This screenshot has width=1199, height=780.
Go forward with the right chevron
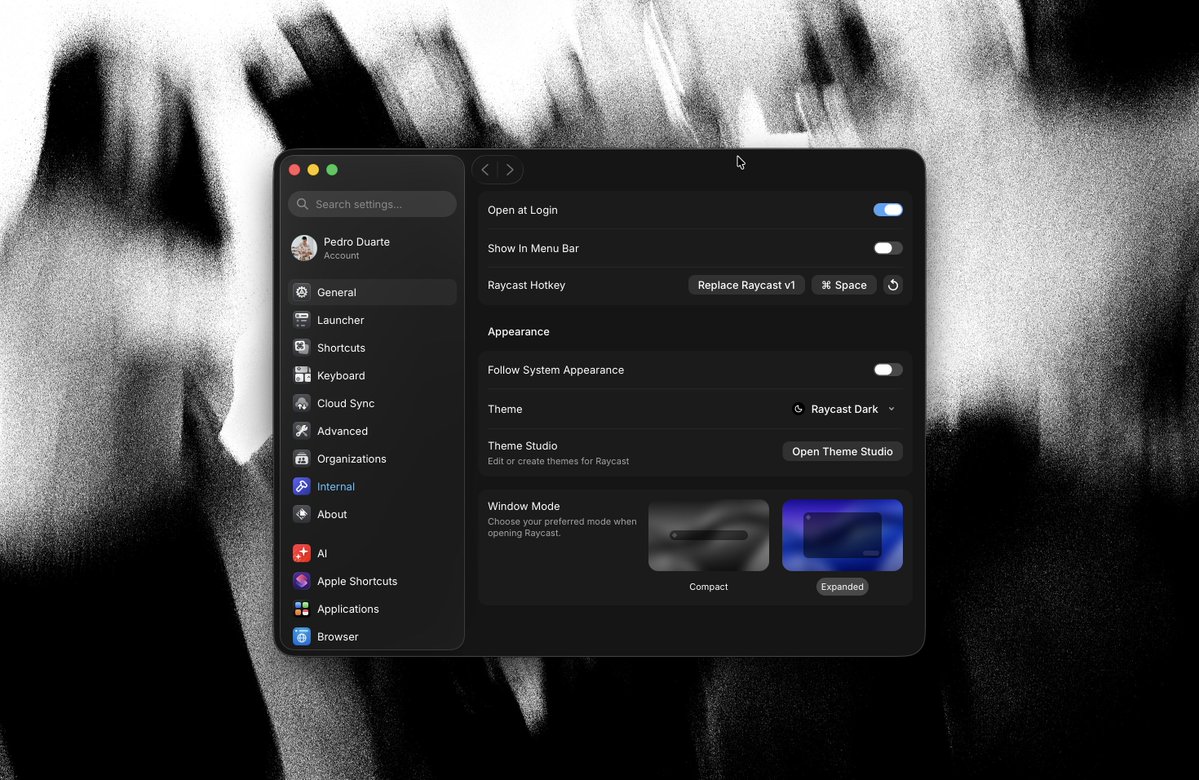(x=510, y=170)
